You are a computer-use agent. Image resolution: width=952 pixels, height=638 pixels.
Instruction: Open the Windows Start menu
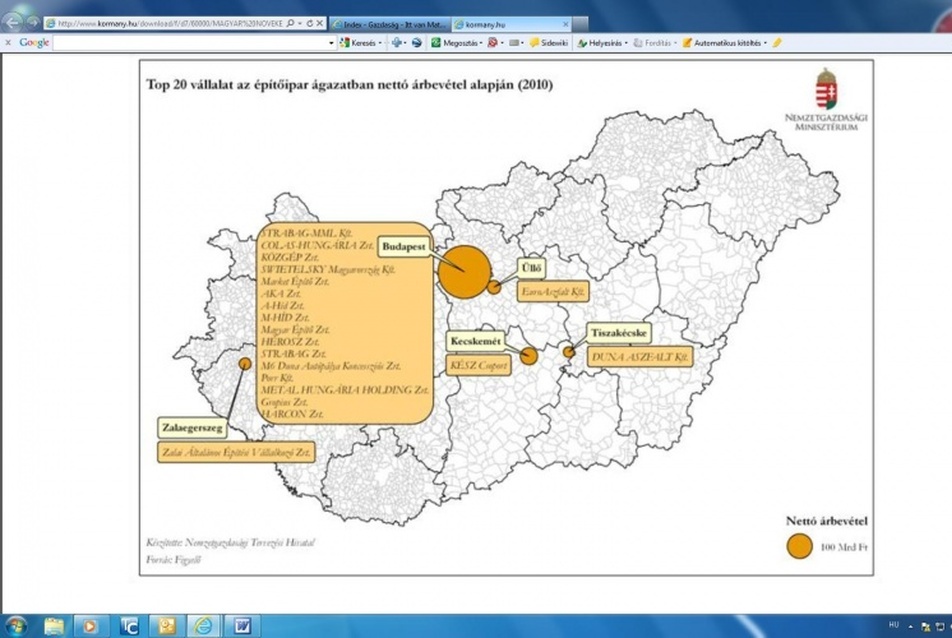point(16,626)
